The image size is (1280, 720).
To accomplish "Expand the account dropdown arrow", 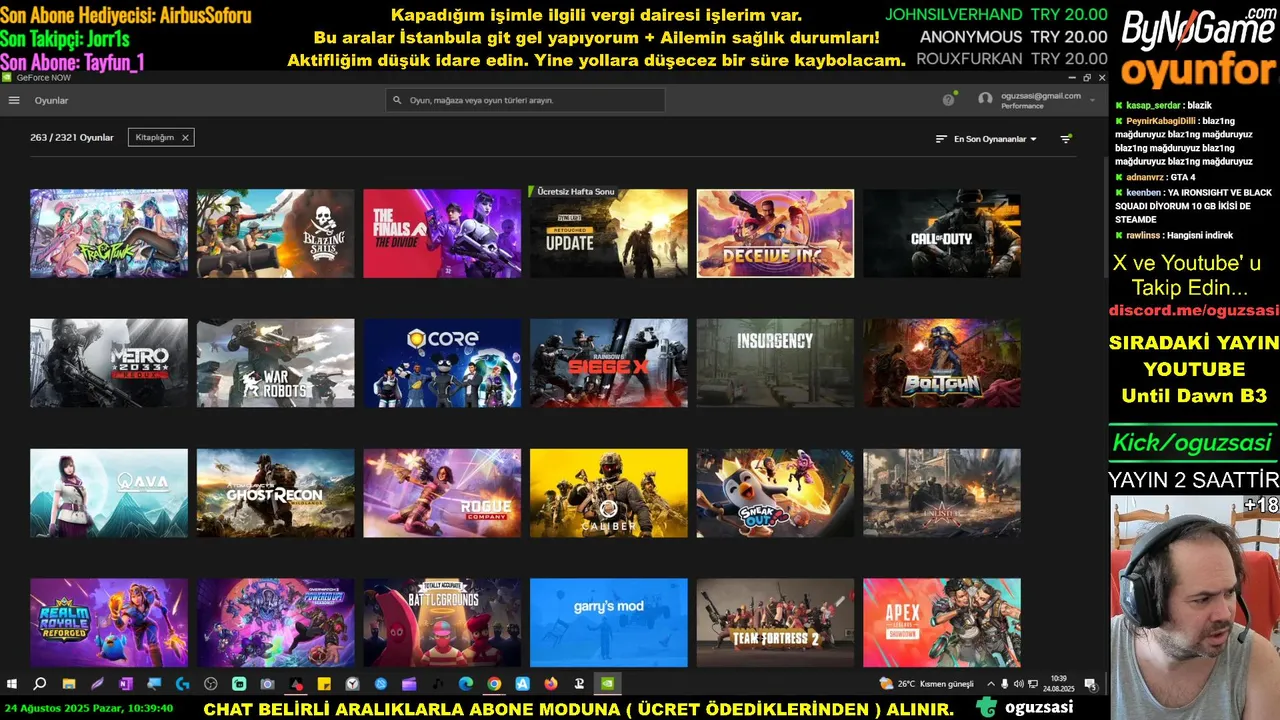I will tap(1092, 99).
